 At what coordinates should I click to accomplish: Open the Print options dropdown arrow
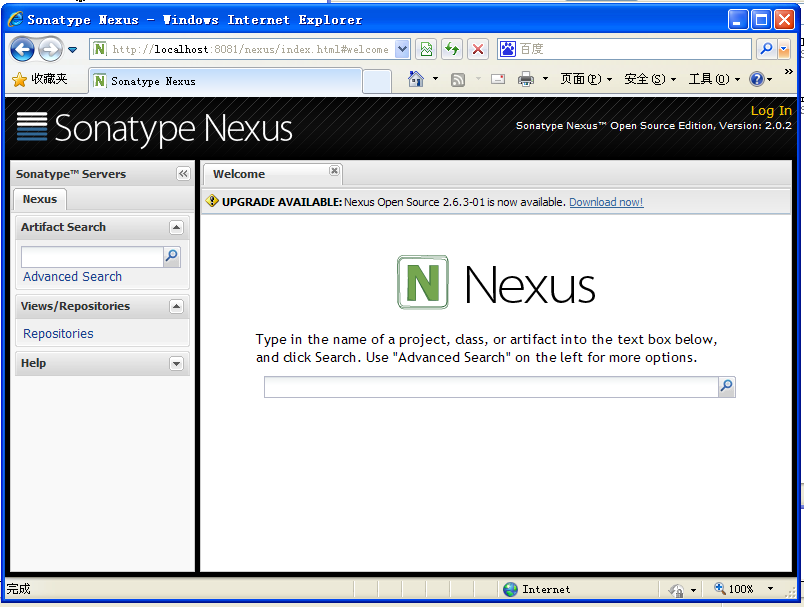click(545, 79)
